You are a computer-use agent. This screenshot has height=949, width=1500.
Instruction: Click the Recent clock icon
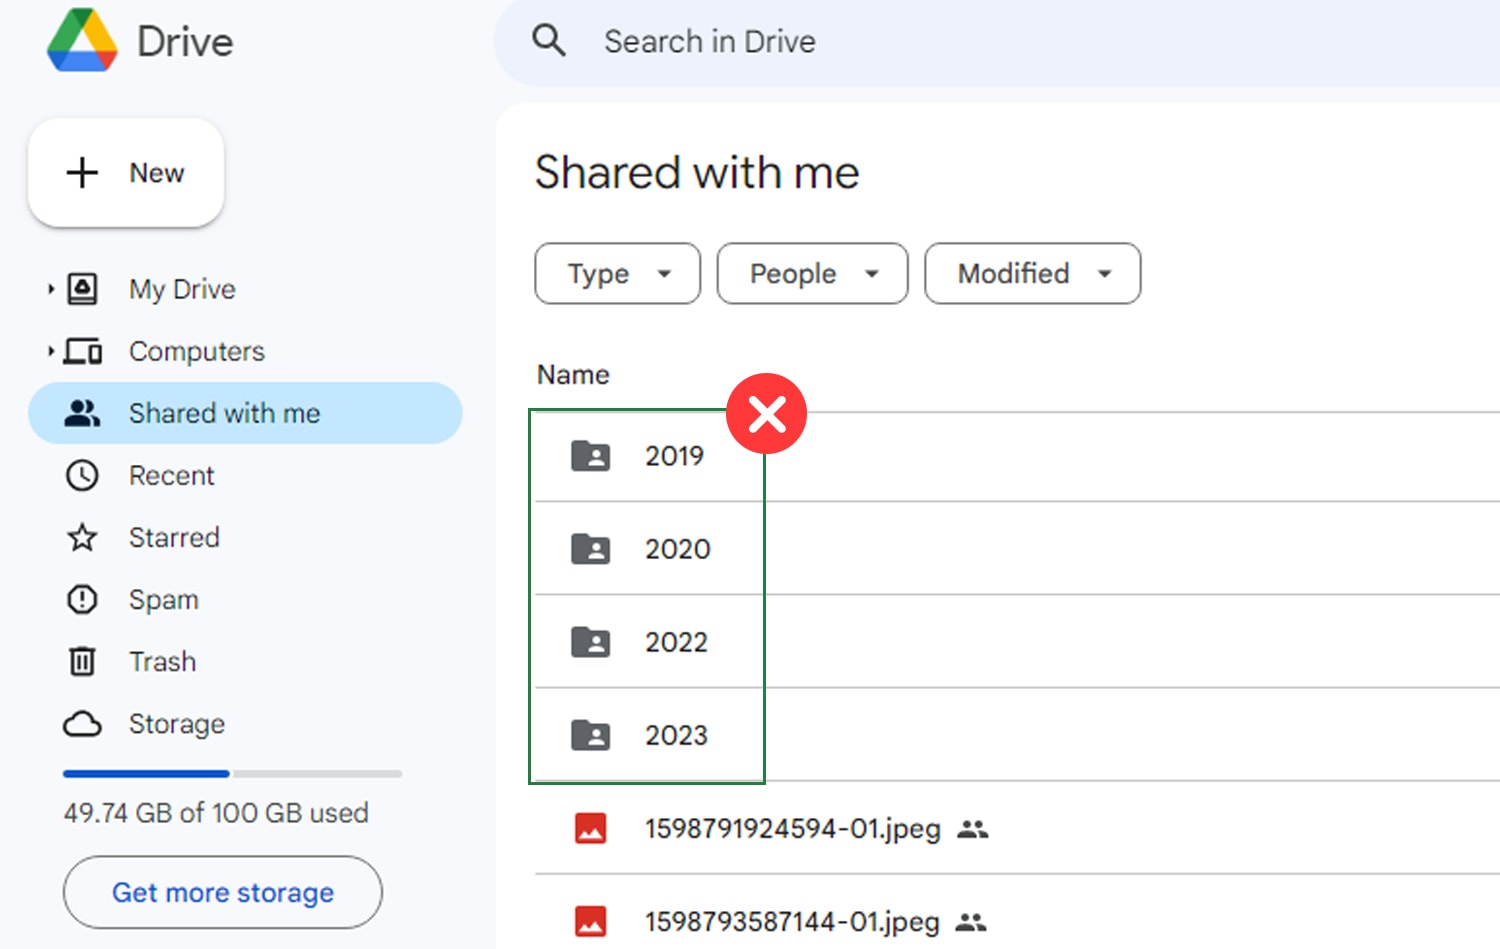(80, 475)
